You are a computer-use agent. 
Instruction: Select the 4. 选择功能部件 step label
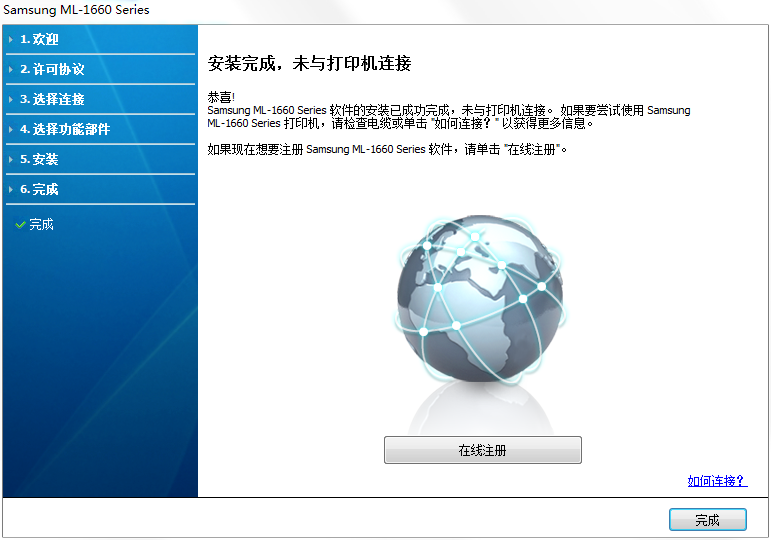[65, 130]
